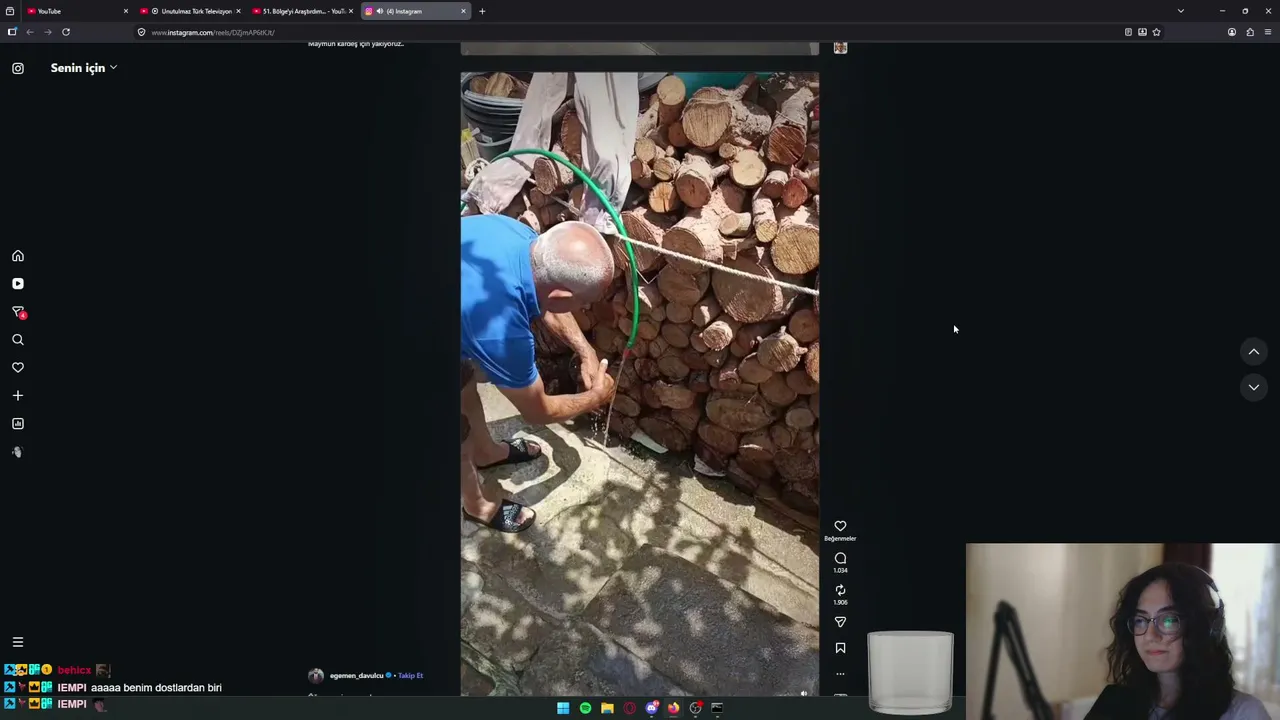Open the reel comments

tap(840, 558)
